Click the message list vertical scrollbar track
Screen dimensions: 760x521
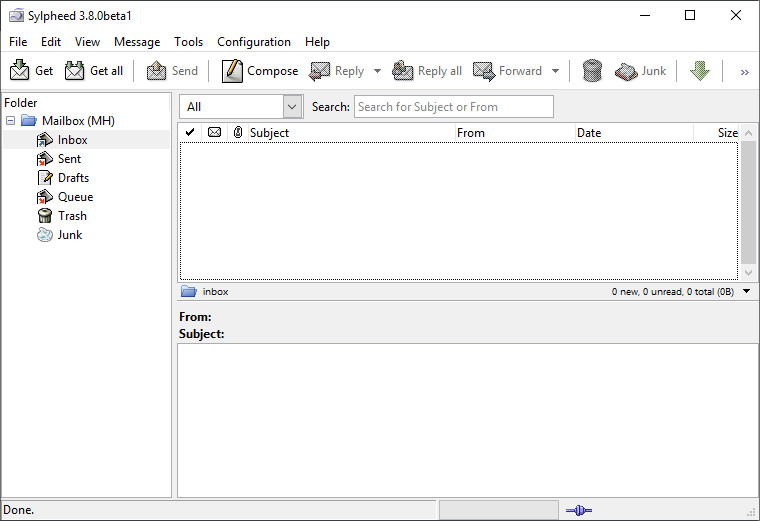coord(748,203)
